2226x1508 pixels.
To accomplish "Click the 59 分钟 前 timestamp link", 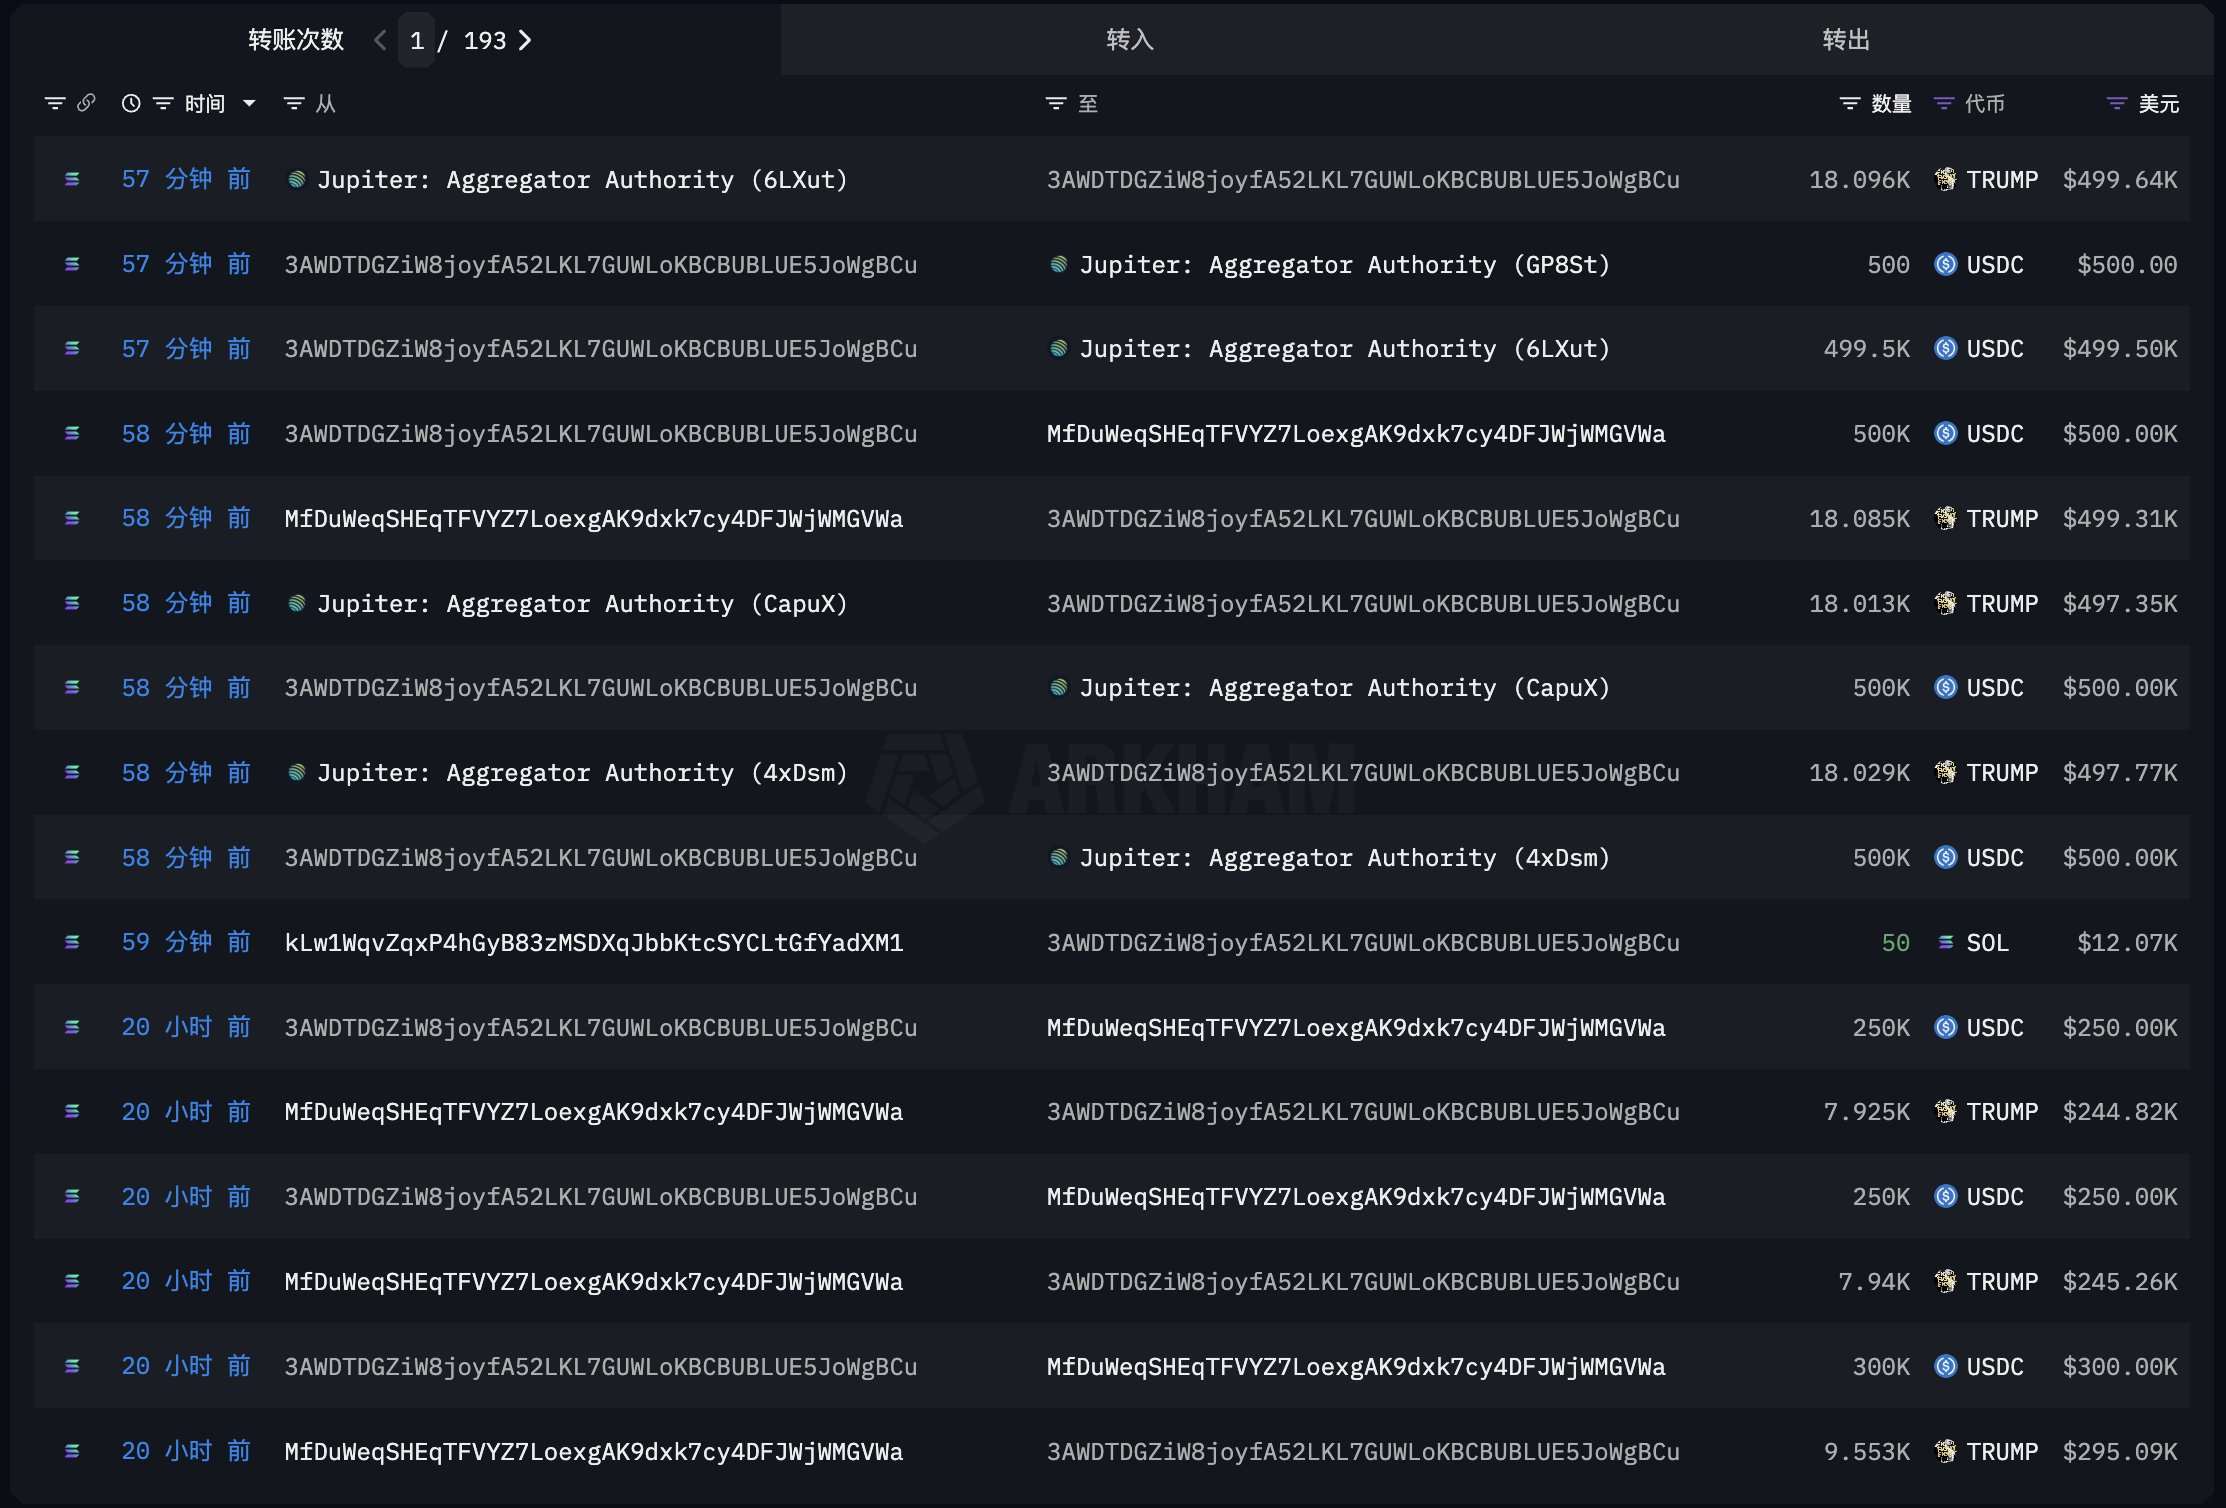I will coord(186,943).
